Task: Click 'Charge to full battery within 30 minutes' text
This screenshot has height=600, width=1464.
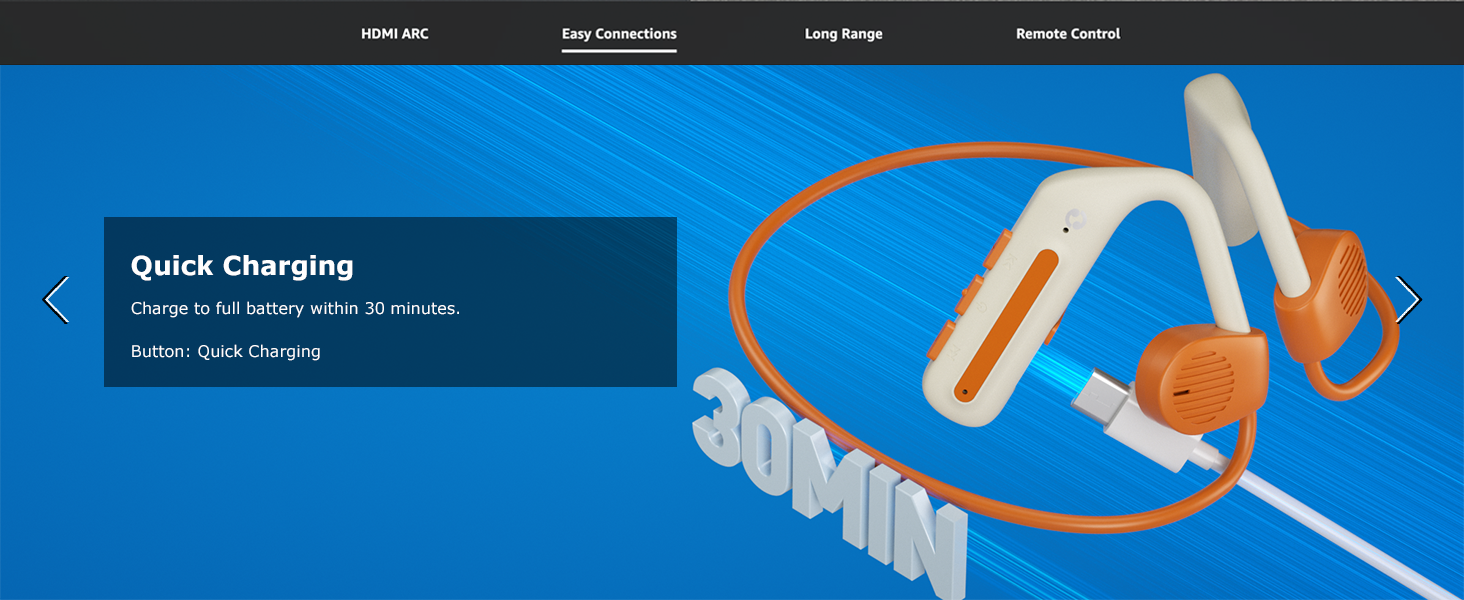Action: [x=295, y=309]
